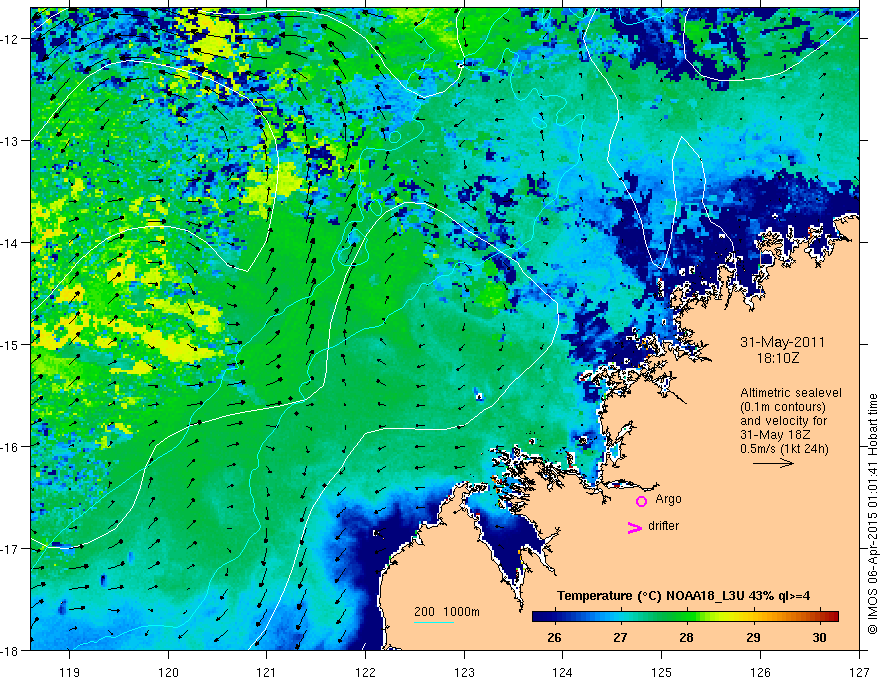Click the colorbar tick label 30
Screen dimensions: 880x680
(x=819, y=638)
